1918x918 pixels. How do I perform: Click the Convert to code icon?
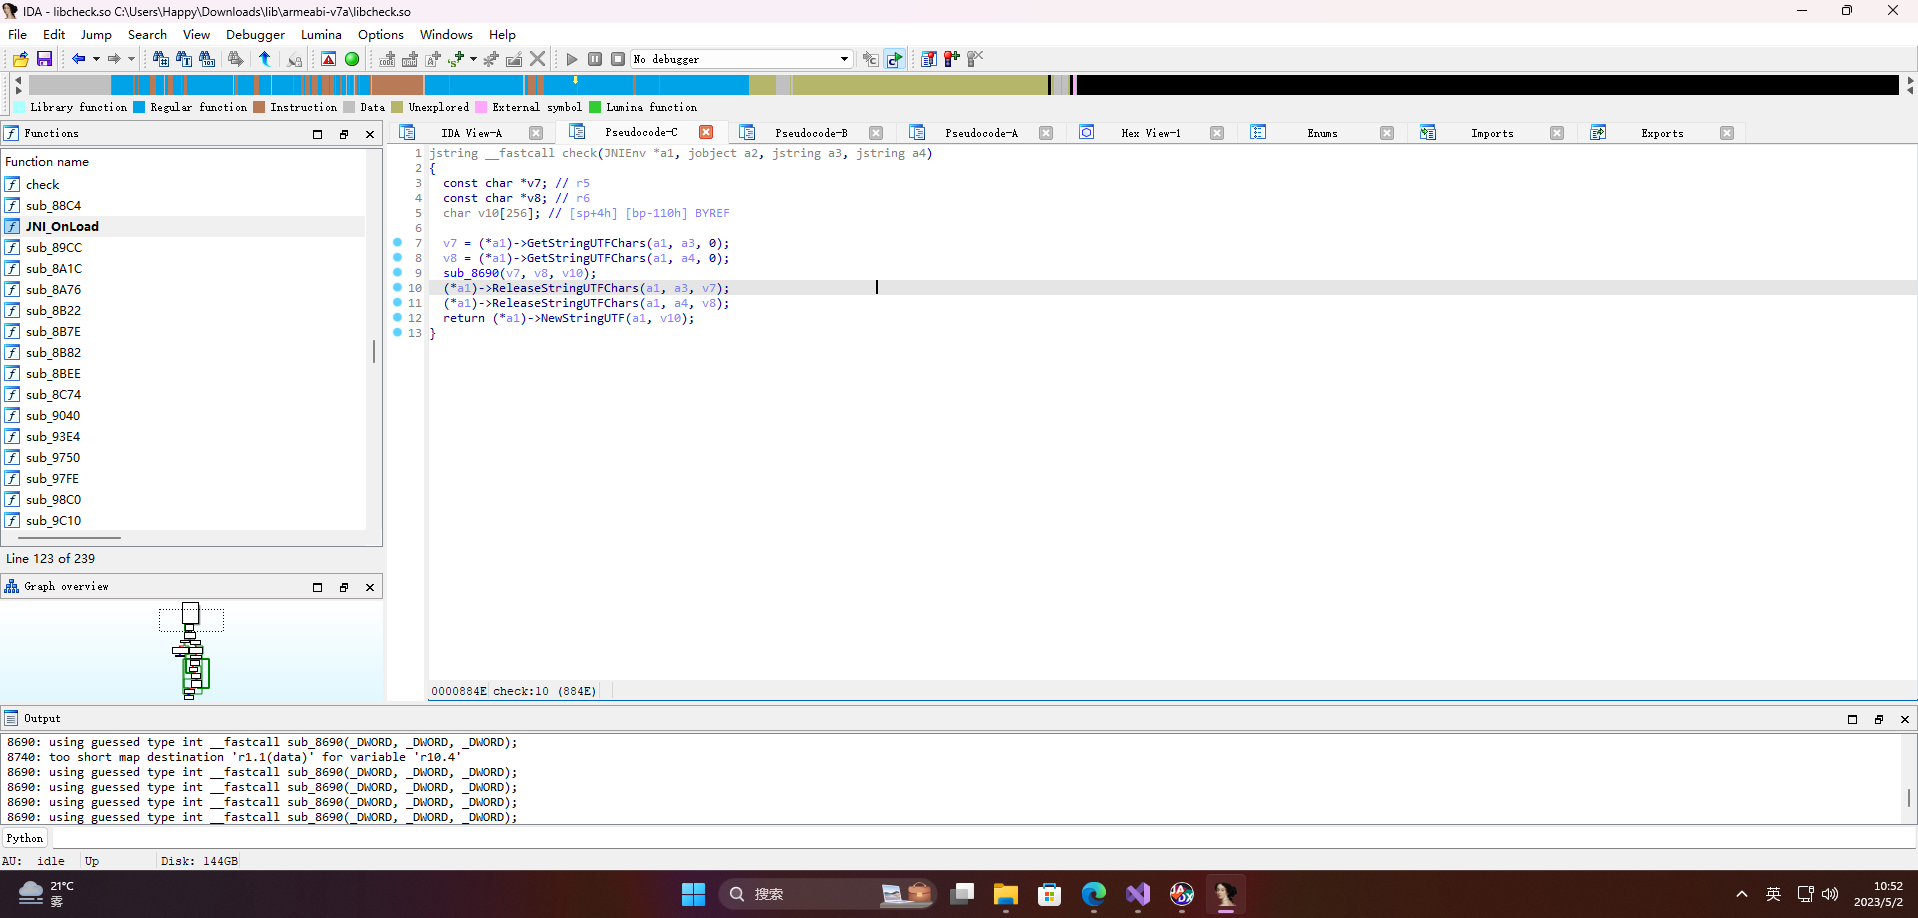tap(387, 59)
